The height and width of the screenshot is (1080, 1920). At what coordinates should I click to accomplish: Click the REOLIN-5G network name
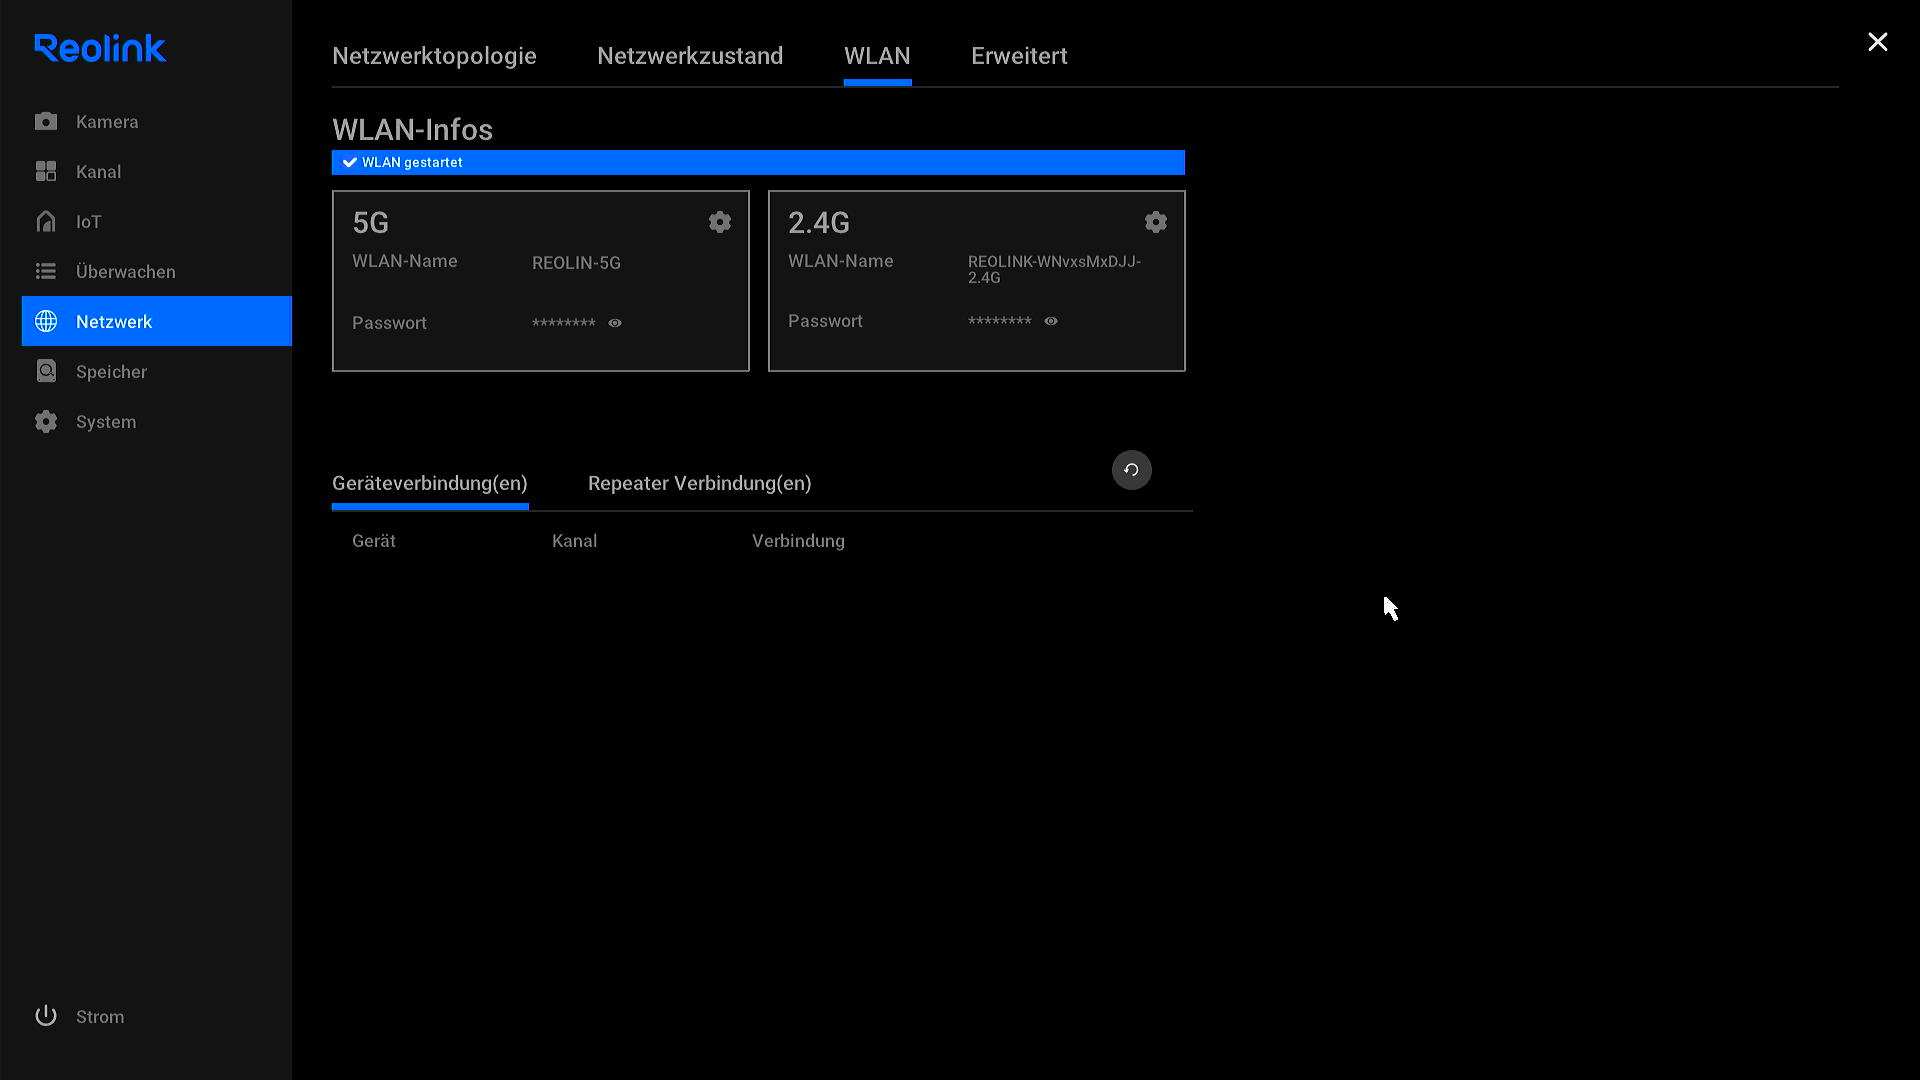[x=576, y=263]
